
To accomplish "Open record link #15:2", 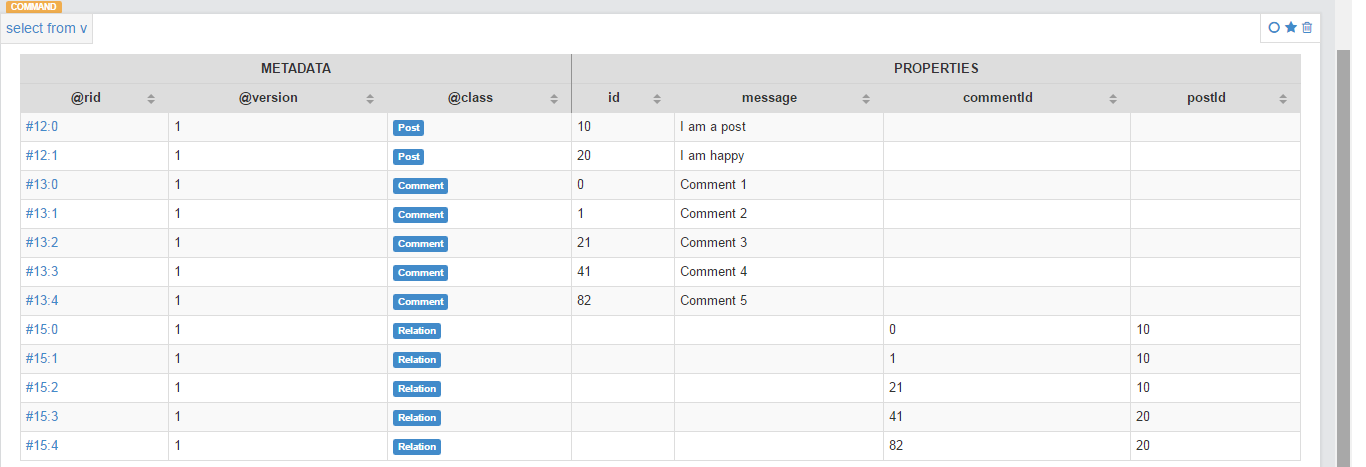I will (x=42, y=388).
